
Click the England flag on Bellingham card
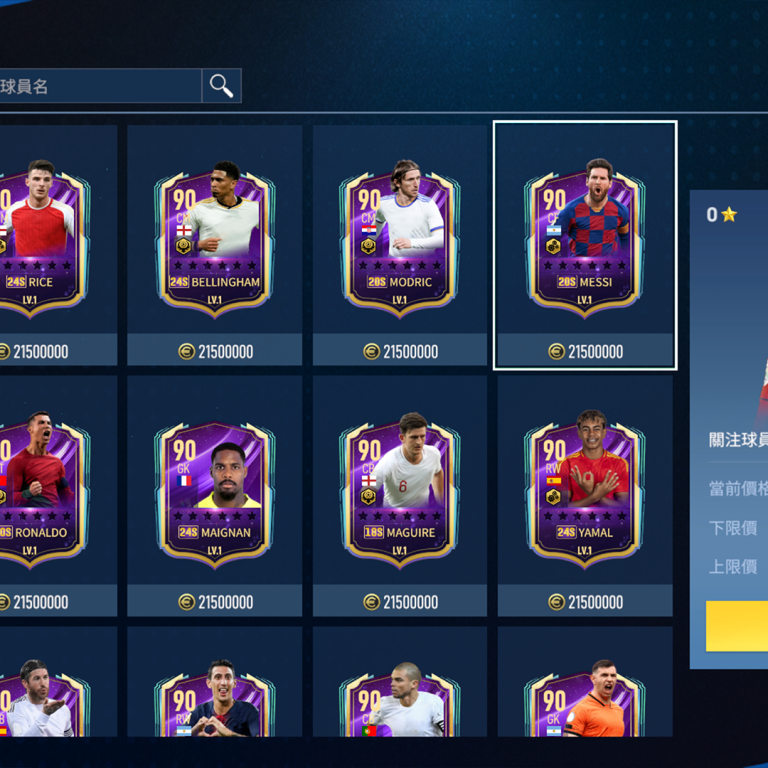(184, 231)
